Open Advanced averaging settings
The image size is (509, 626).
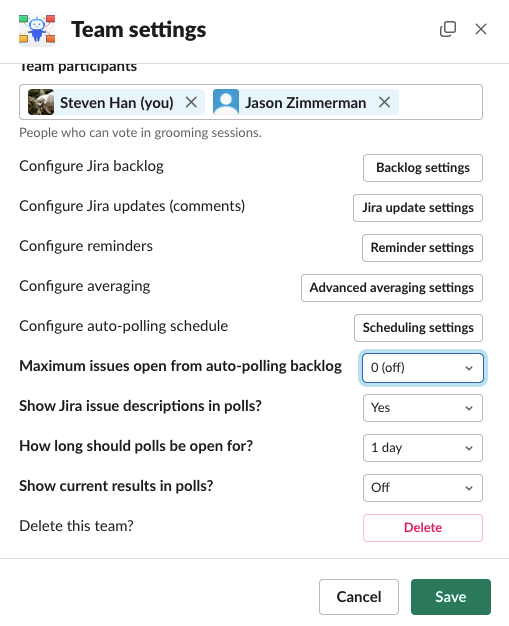click(392, 288)
